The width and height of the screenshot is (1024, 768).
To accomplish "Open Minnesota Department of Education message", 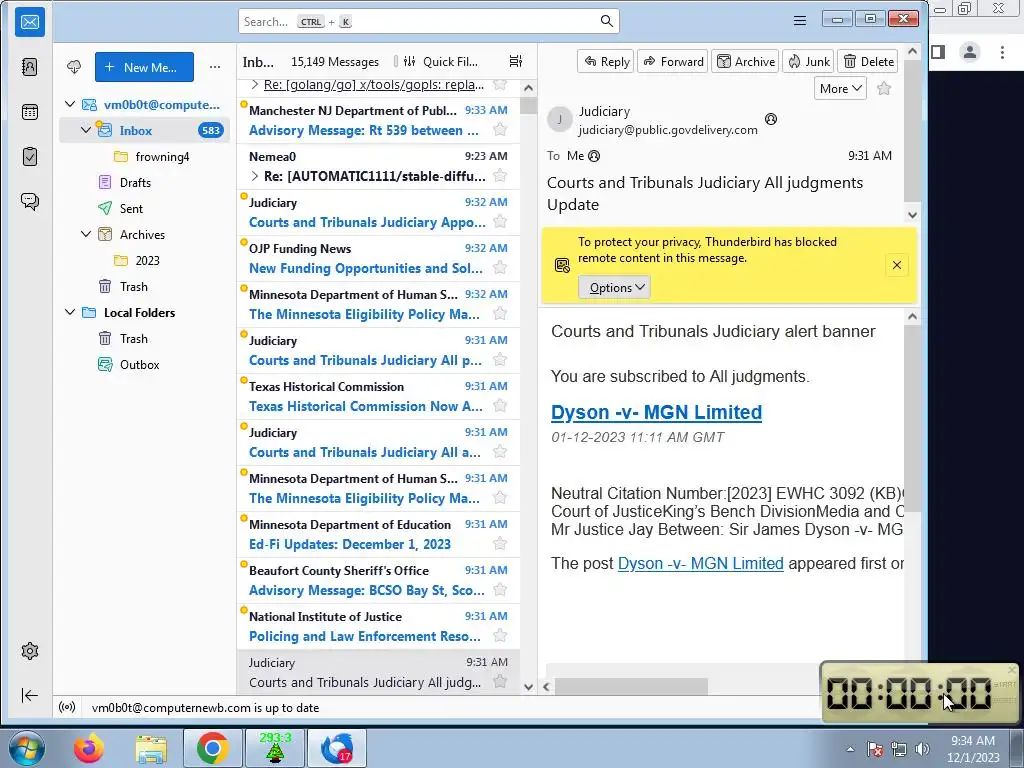I will tap(378, 534).
